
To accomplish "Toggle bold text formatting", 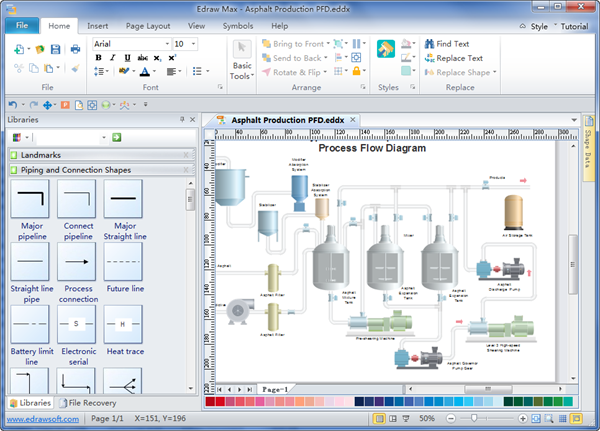I will tap(99, 58).
